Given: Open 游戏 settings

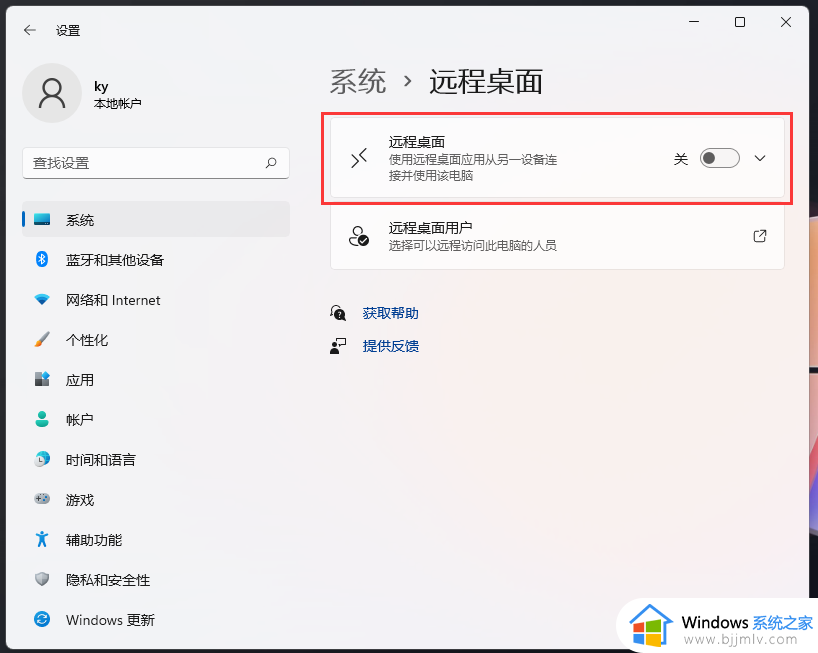Looking at the screenshot, I should tap(155, 499).
